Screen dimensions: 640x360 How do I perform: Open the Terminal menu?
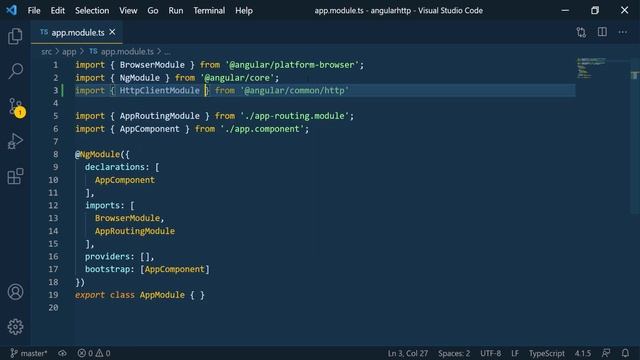(209, 11)
